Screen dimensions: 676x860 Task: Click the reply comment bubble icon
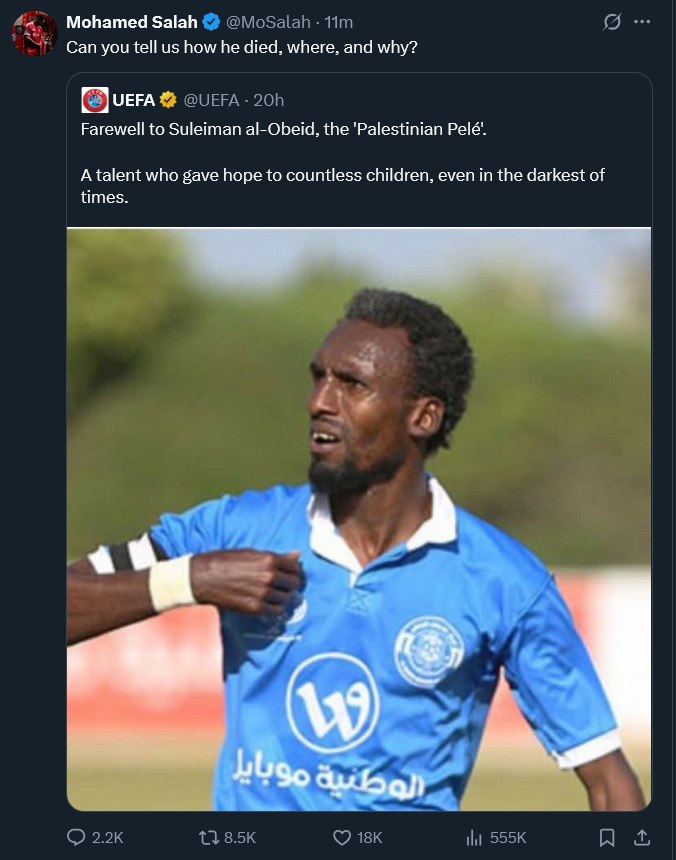pos(76,837)
